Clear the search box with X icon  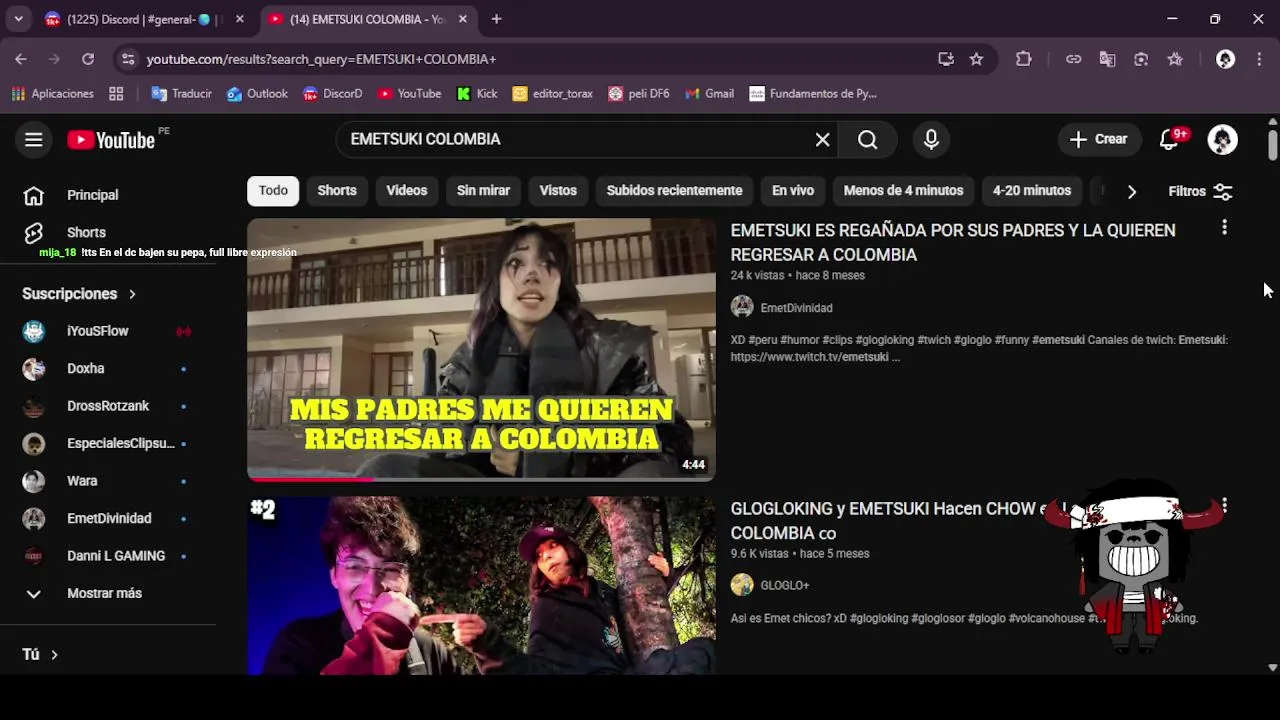tap(822, 140)
